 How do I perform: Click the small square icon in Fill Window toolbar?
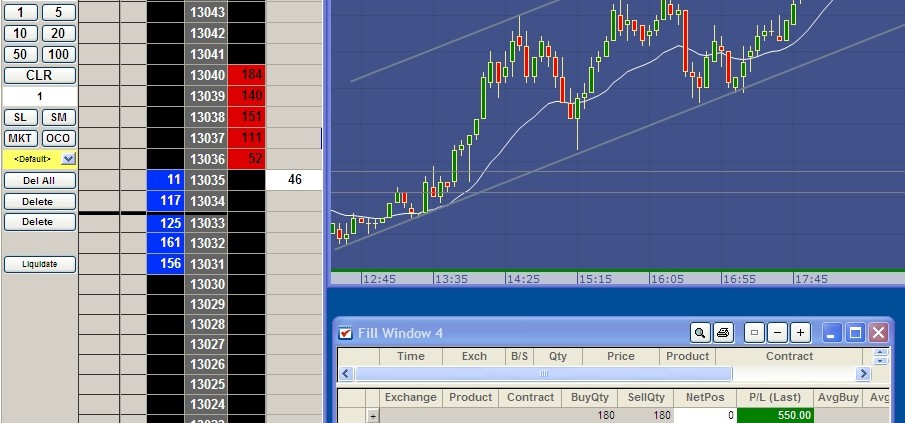coord(755,333)
